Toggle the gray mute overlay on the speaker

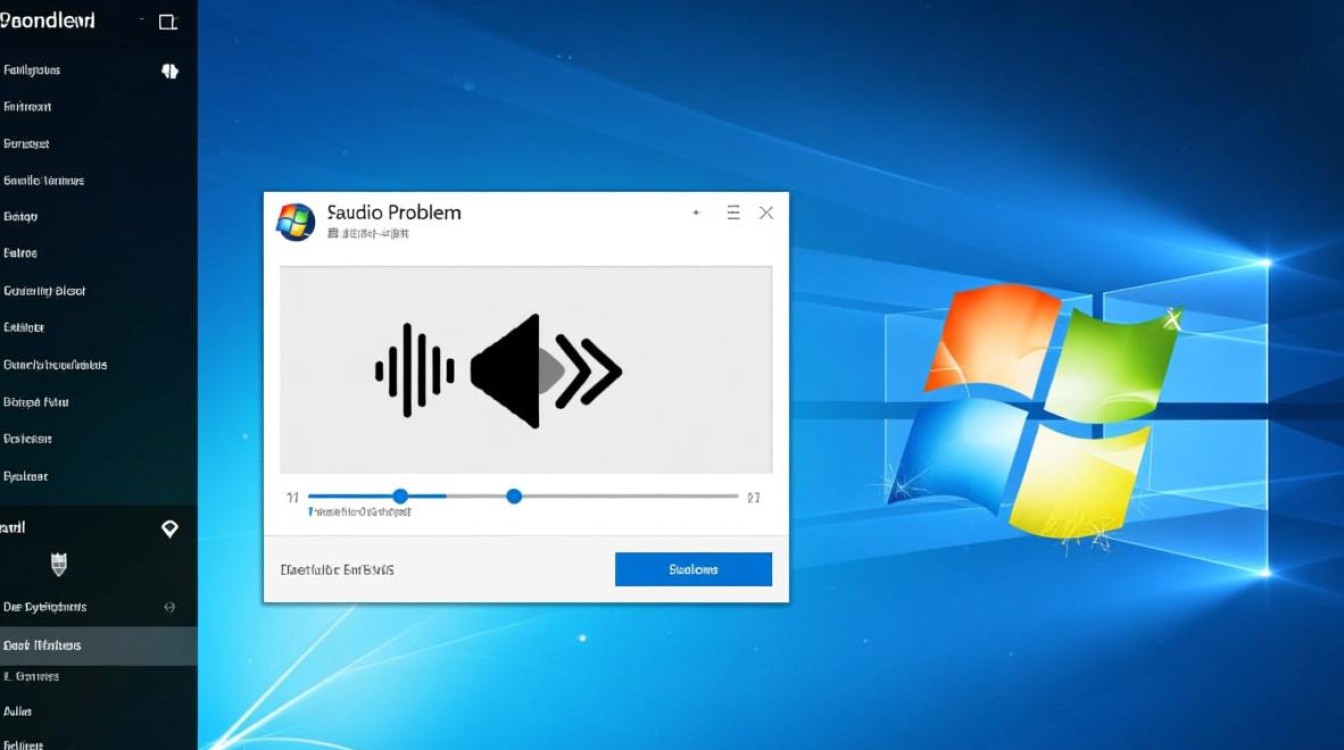pyautogui.click(x=548, y=372)
